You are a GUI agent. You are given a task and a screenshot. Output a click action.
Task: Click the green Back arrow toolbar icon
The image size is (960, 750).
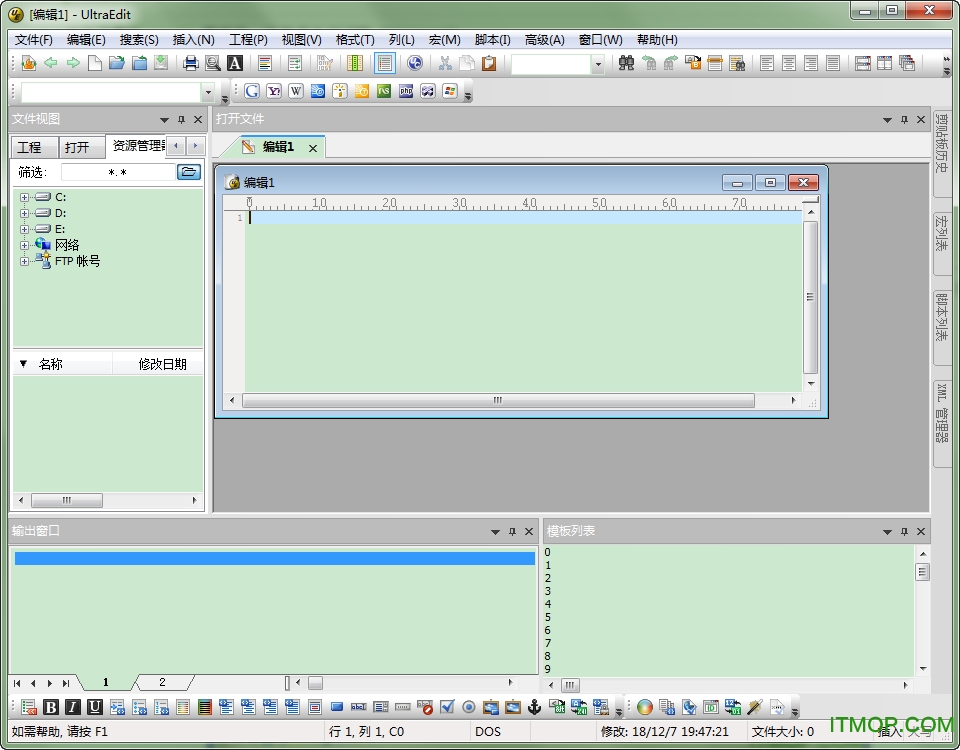[50, 63]
